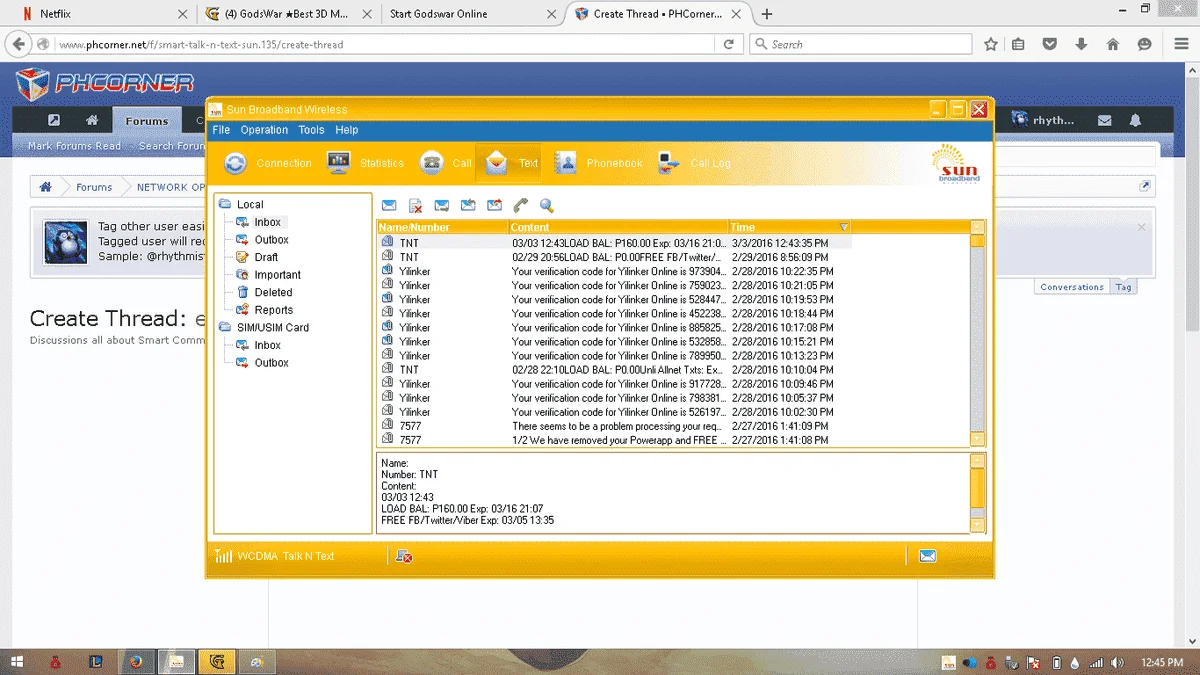This screenshot has height=675, width=1200.
Task: Click the resend message icon with red arrow
Action: pyautogui.click(x=494, y=206)
